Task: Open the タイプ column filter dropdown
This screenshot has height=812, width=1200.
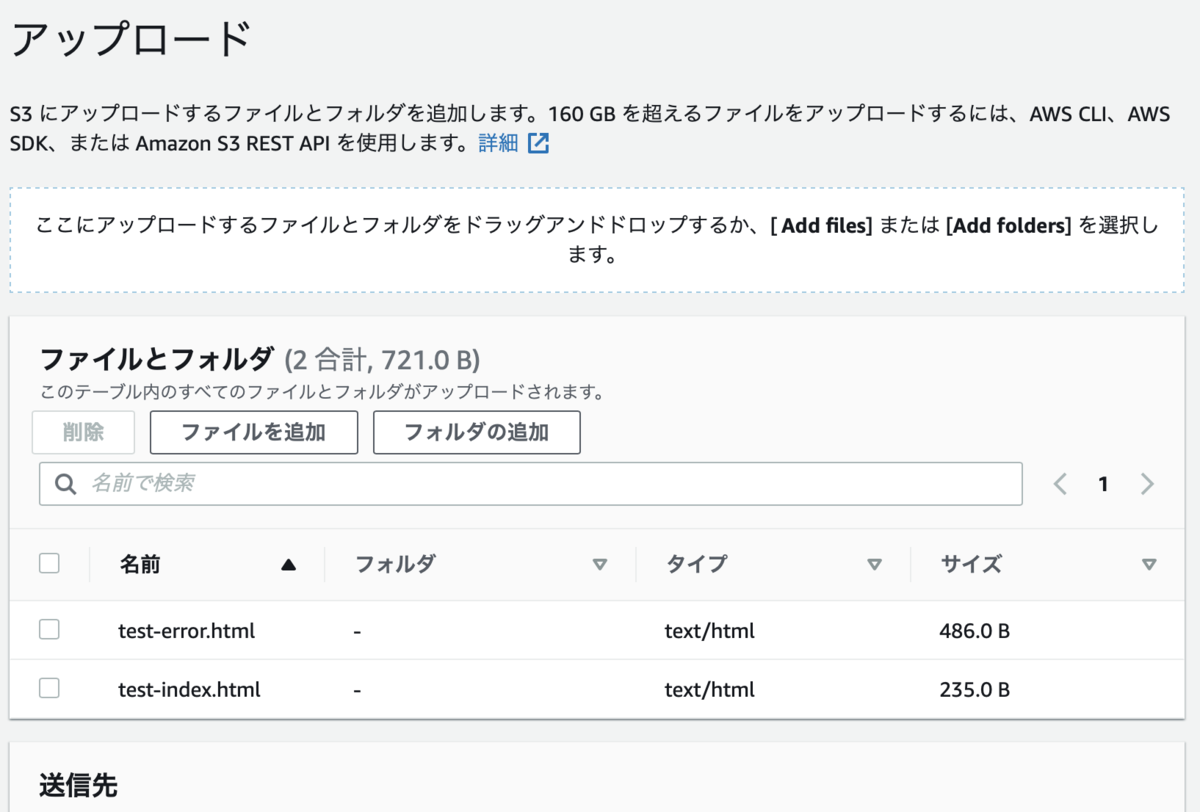Action: click(x=876, y=564)
